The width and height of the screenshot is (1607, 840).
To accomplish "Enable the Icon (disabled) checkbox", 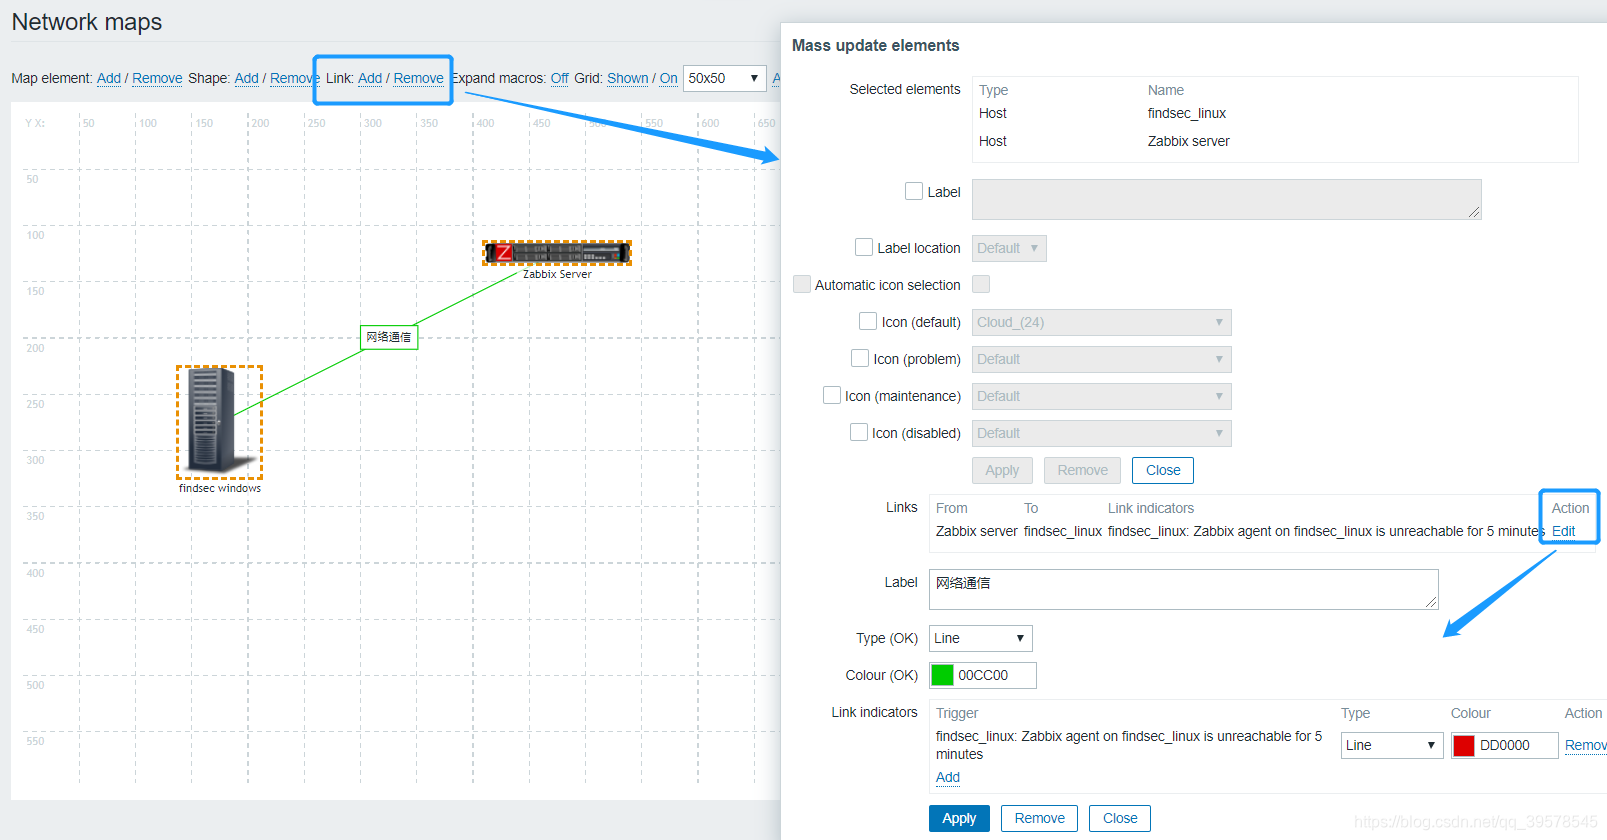I will (859, 432).
